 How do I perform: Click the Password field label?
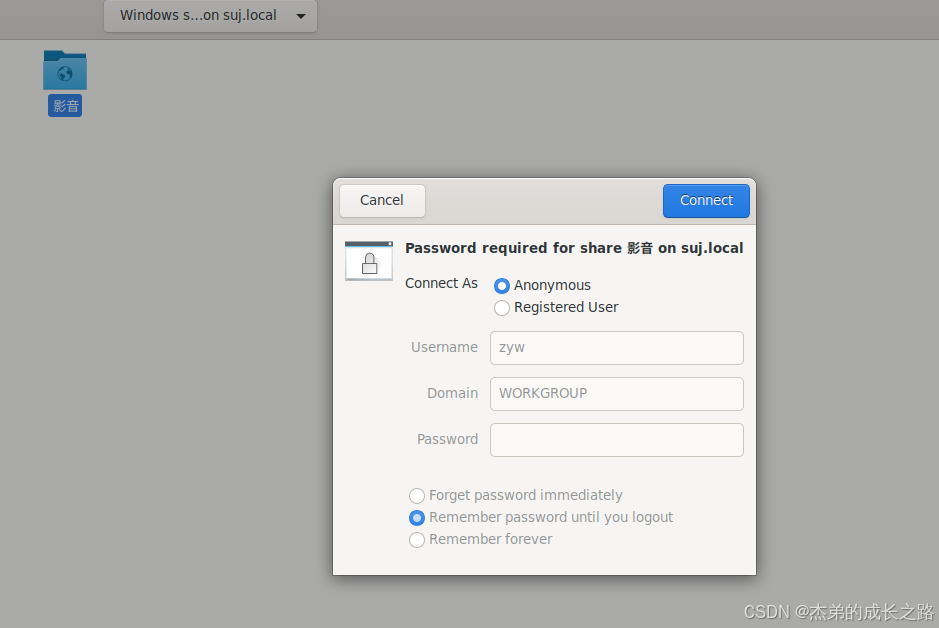click(x=447, y=439)
